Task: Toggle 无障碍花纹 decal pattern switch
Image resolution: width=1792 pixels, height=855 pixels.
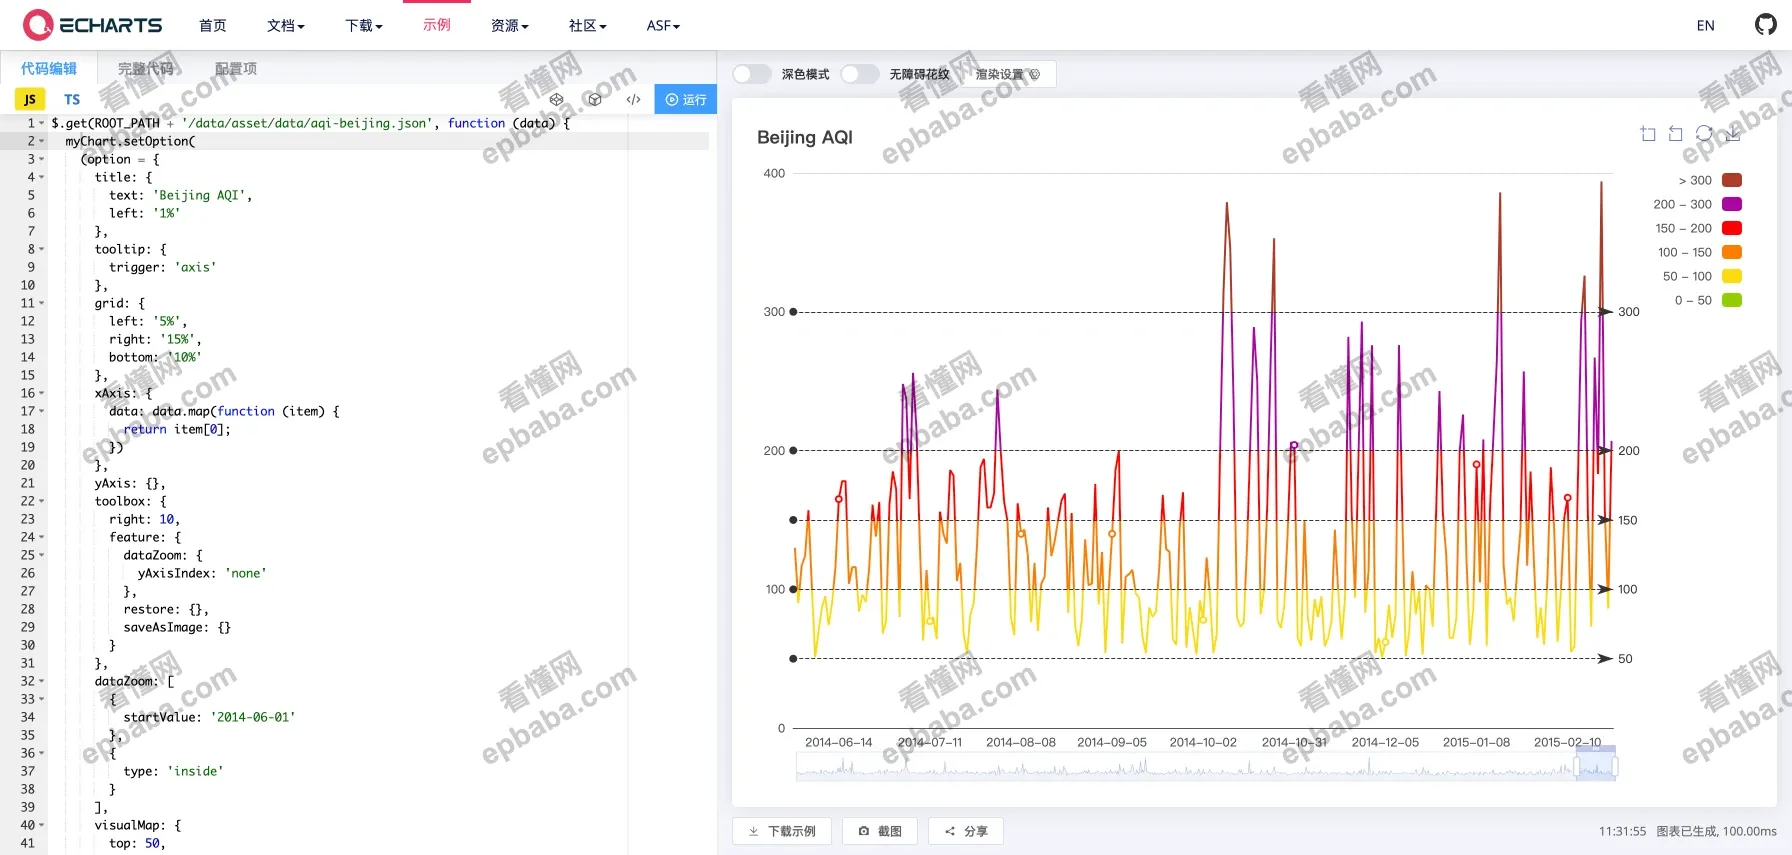Action: [859, 74]
